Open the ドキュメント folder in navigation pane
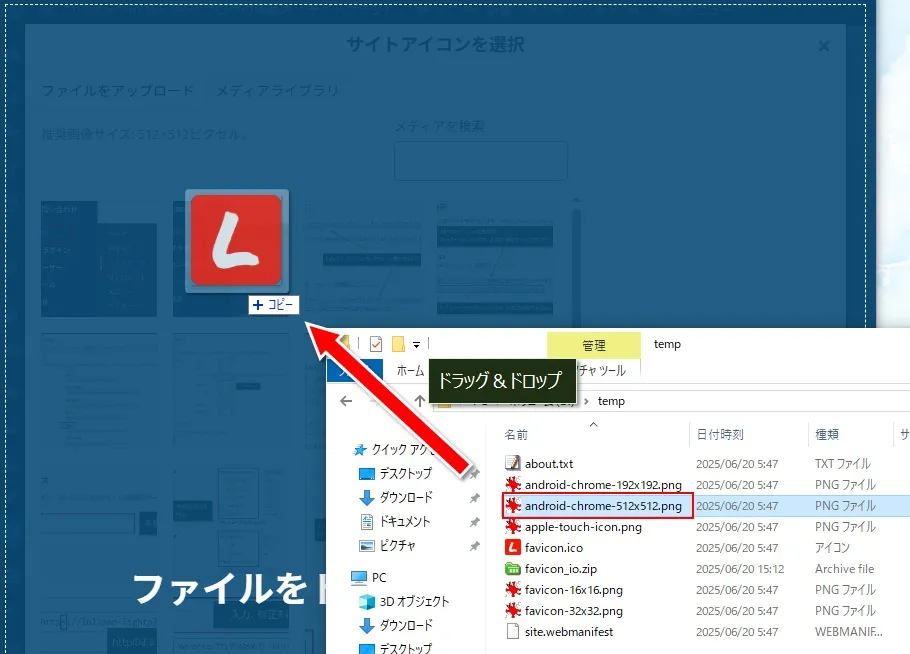Viewport: 910px width, 654px height. 404,521
